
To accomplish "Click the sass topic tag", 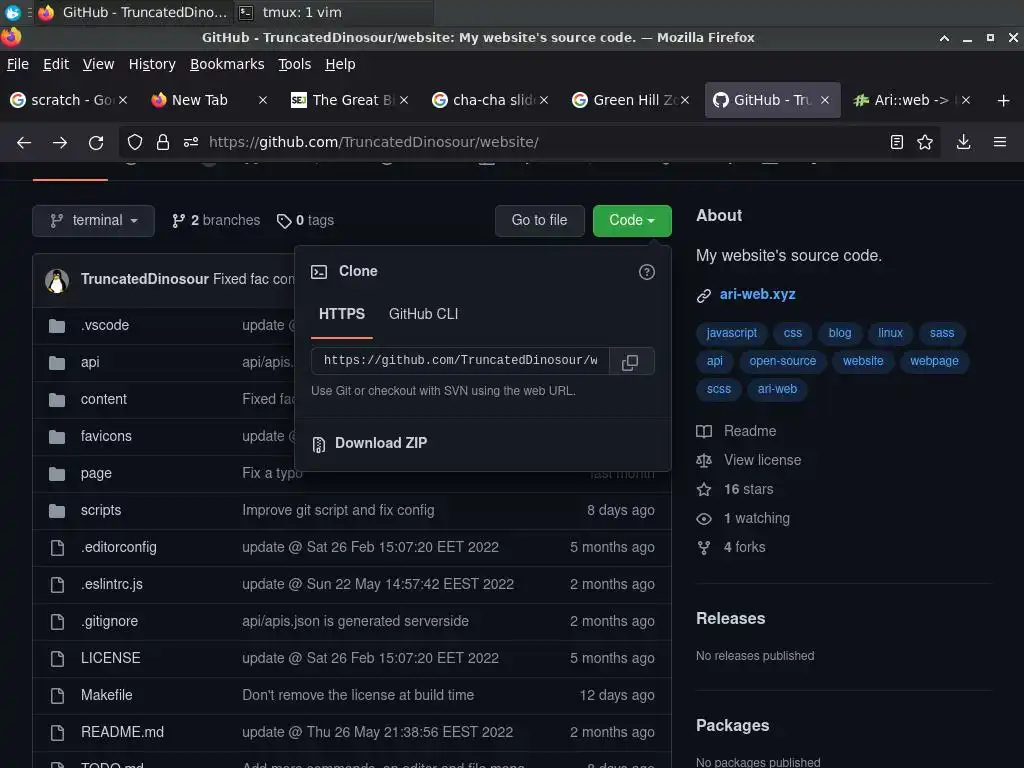I will coord(942,333).
